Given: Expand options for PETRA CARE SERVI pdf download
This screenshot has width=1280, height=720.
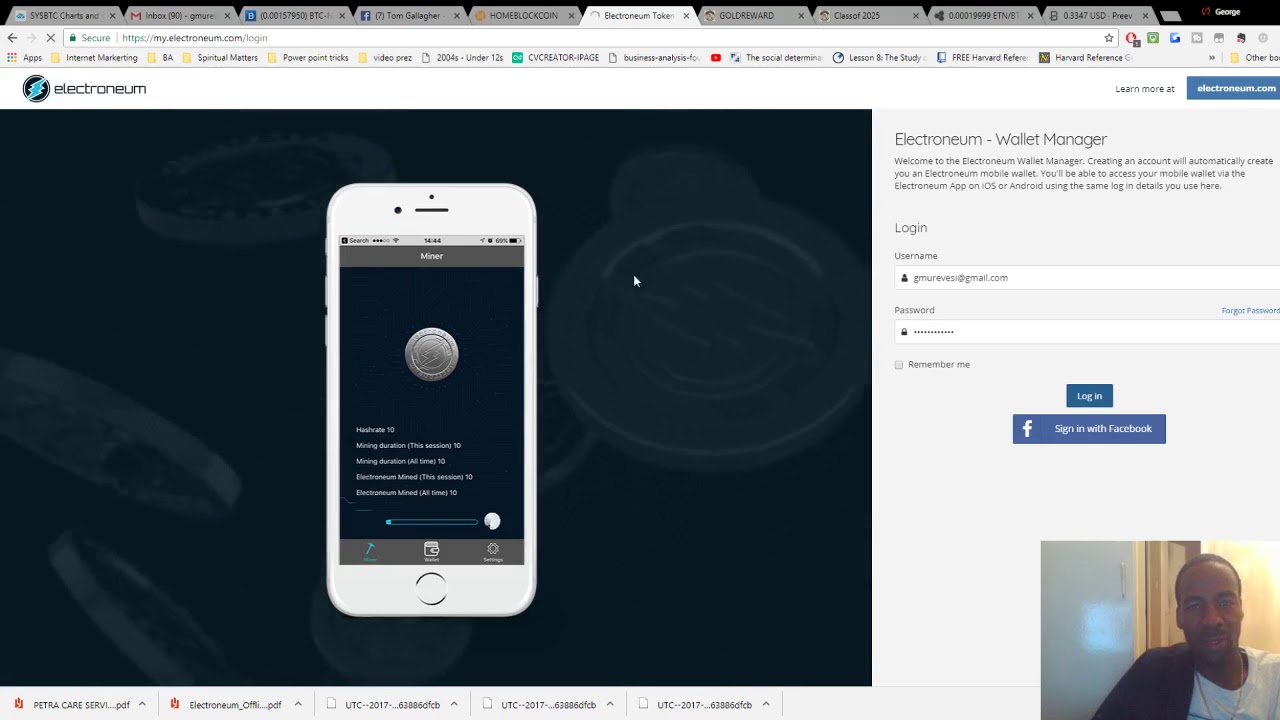Looking at the screenshot, I should click(142, 704).
